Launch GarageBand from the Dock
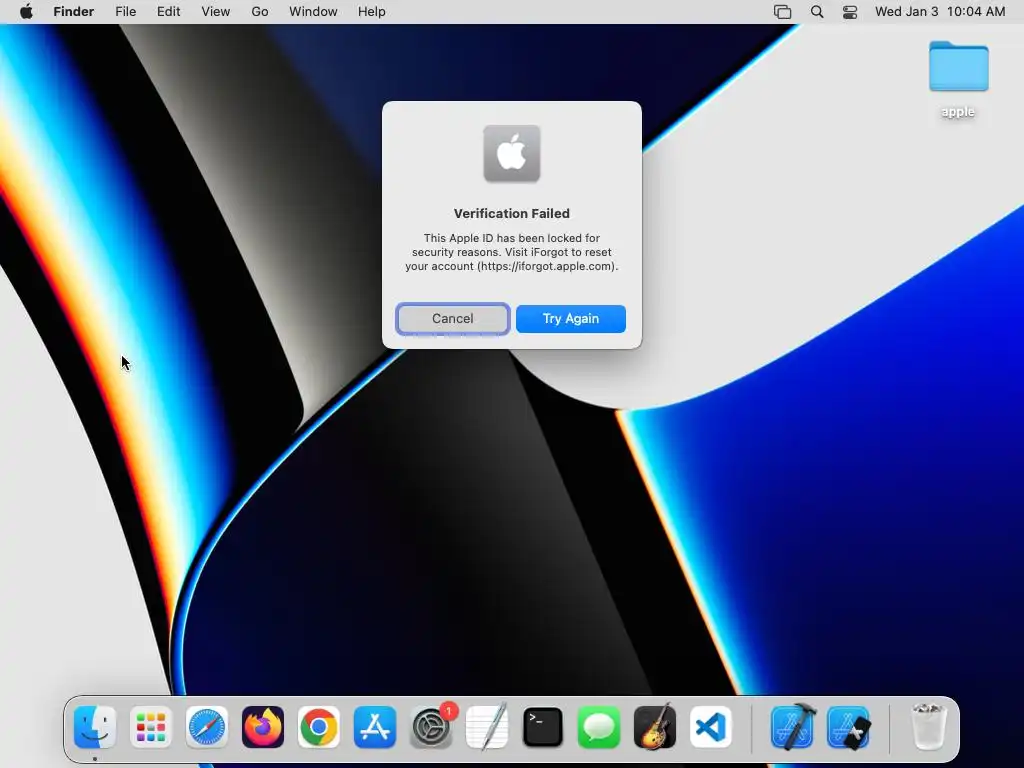This screenshot has height=768, width=1024. 655,727
